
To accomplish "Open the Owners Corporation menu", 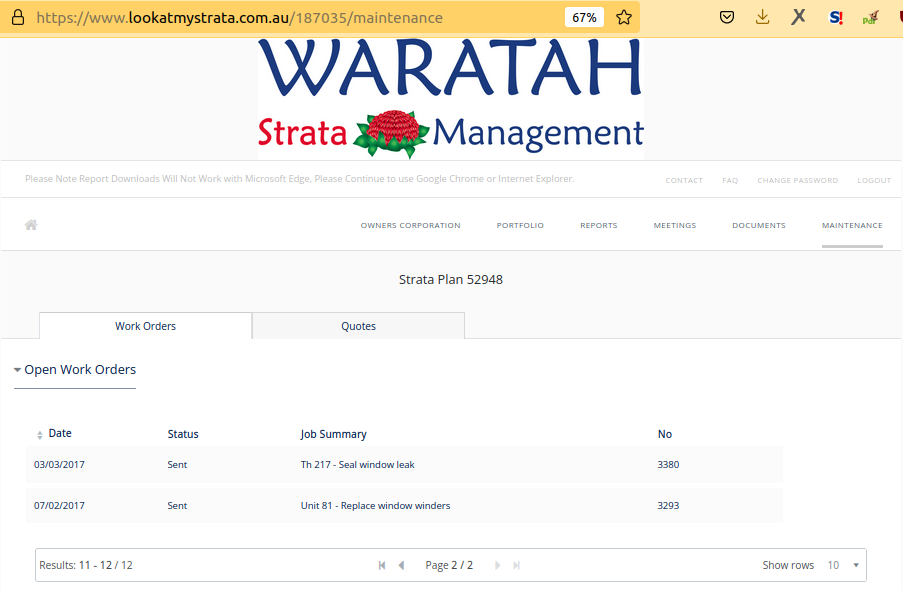I will [410, 226].
